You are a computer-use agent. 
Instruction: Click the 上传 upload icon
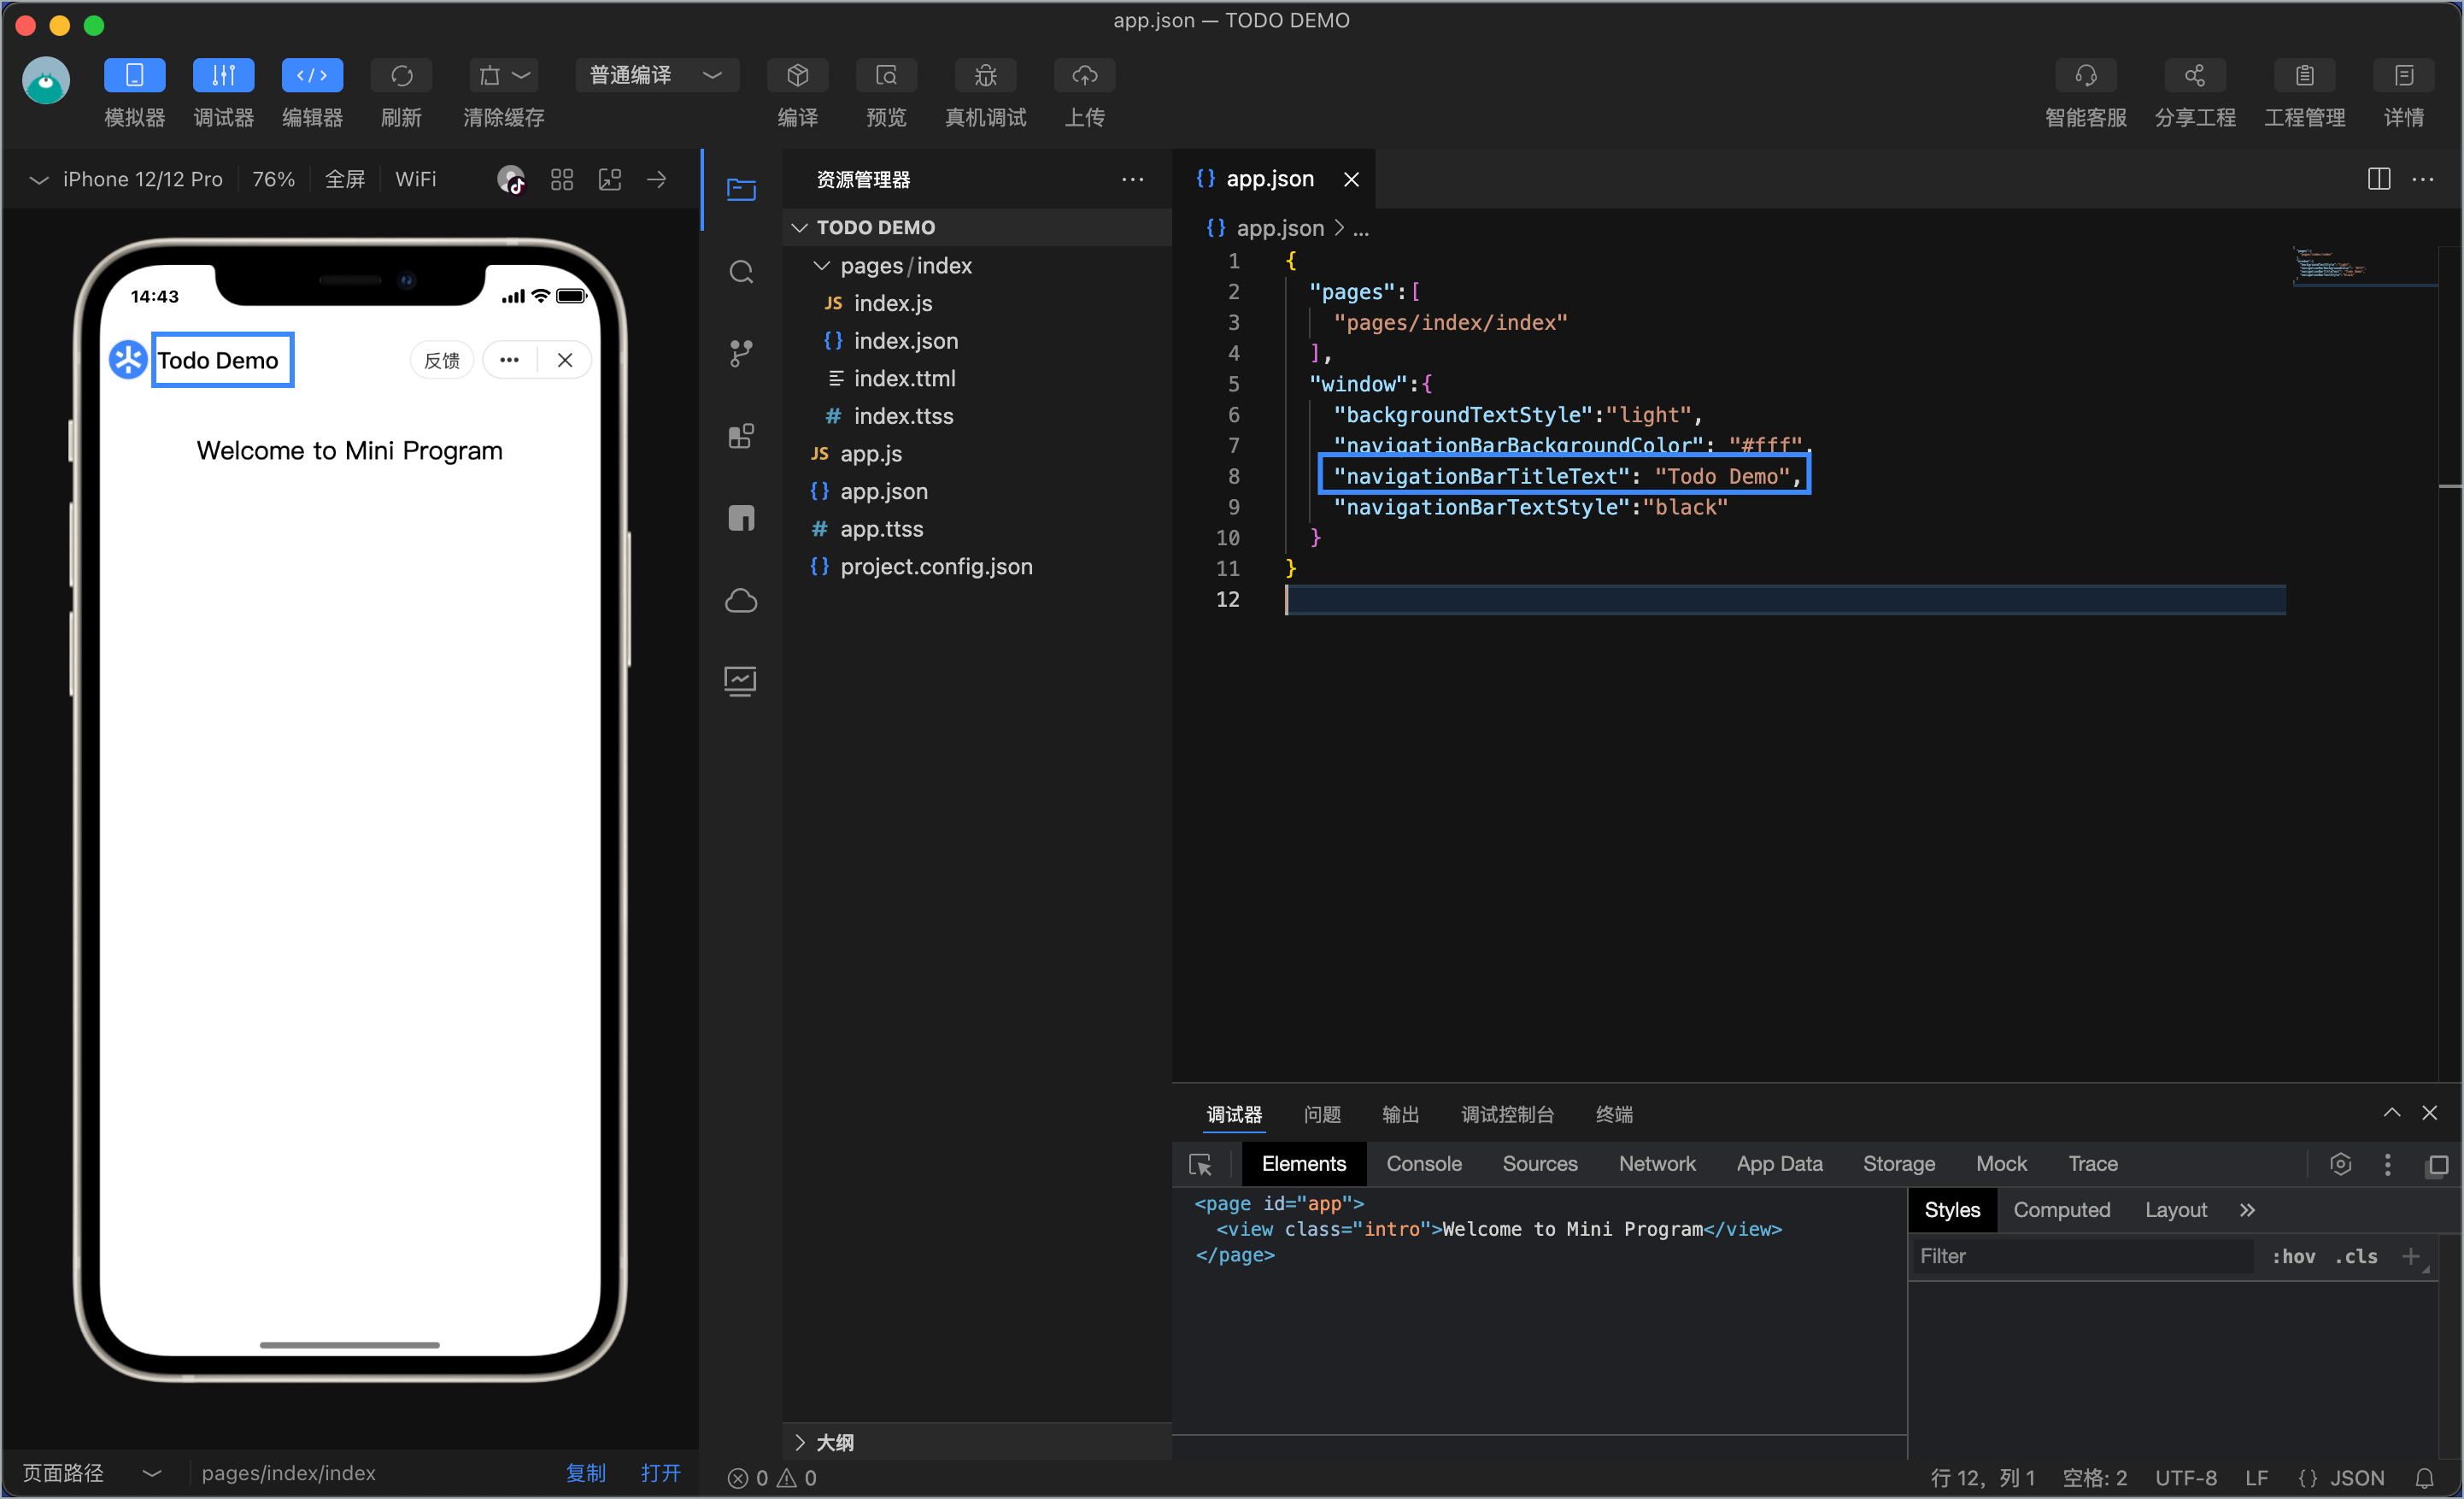(1084, 75)
